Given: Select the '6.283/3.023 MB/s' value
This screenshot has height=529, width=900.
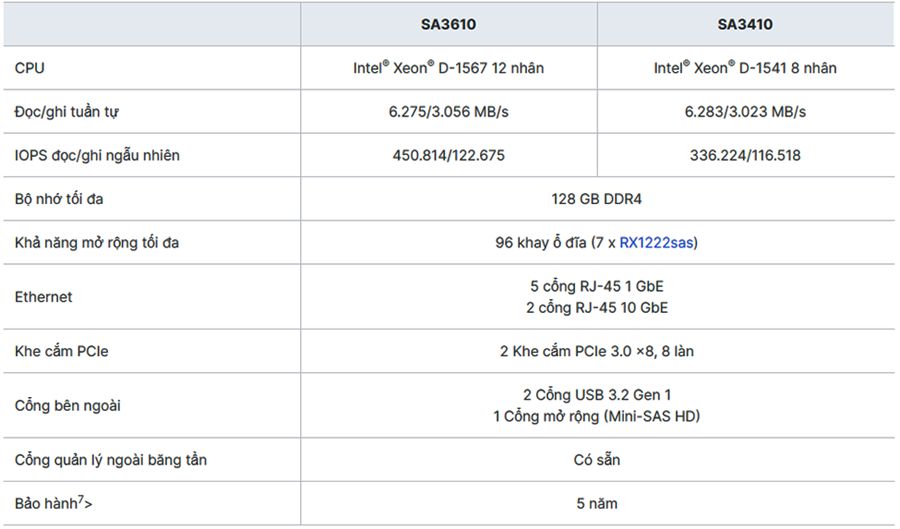Looking at the screenshot, I should coord(745,111).
